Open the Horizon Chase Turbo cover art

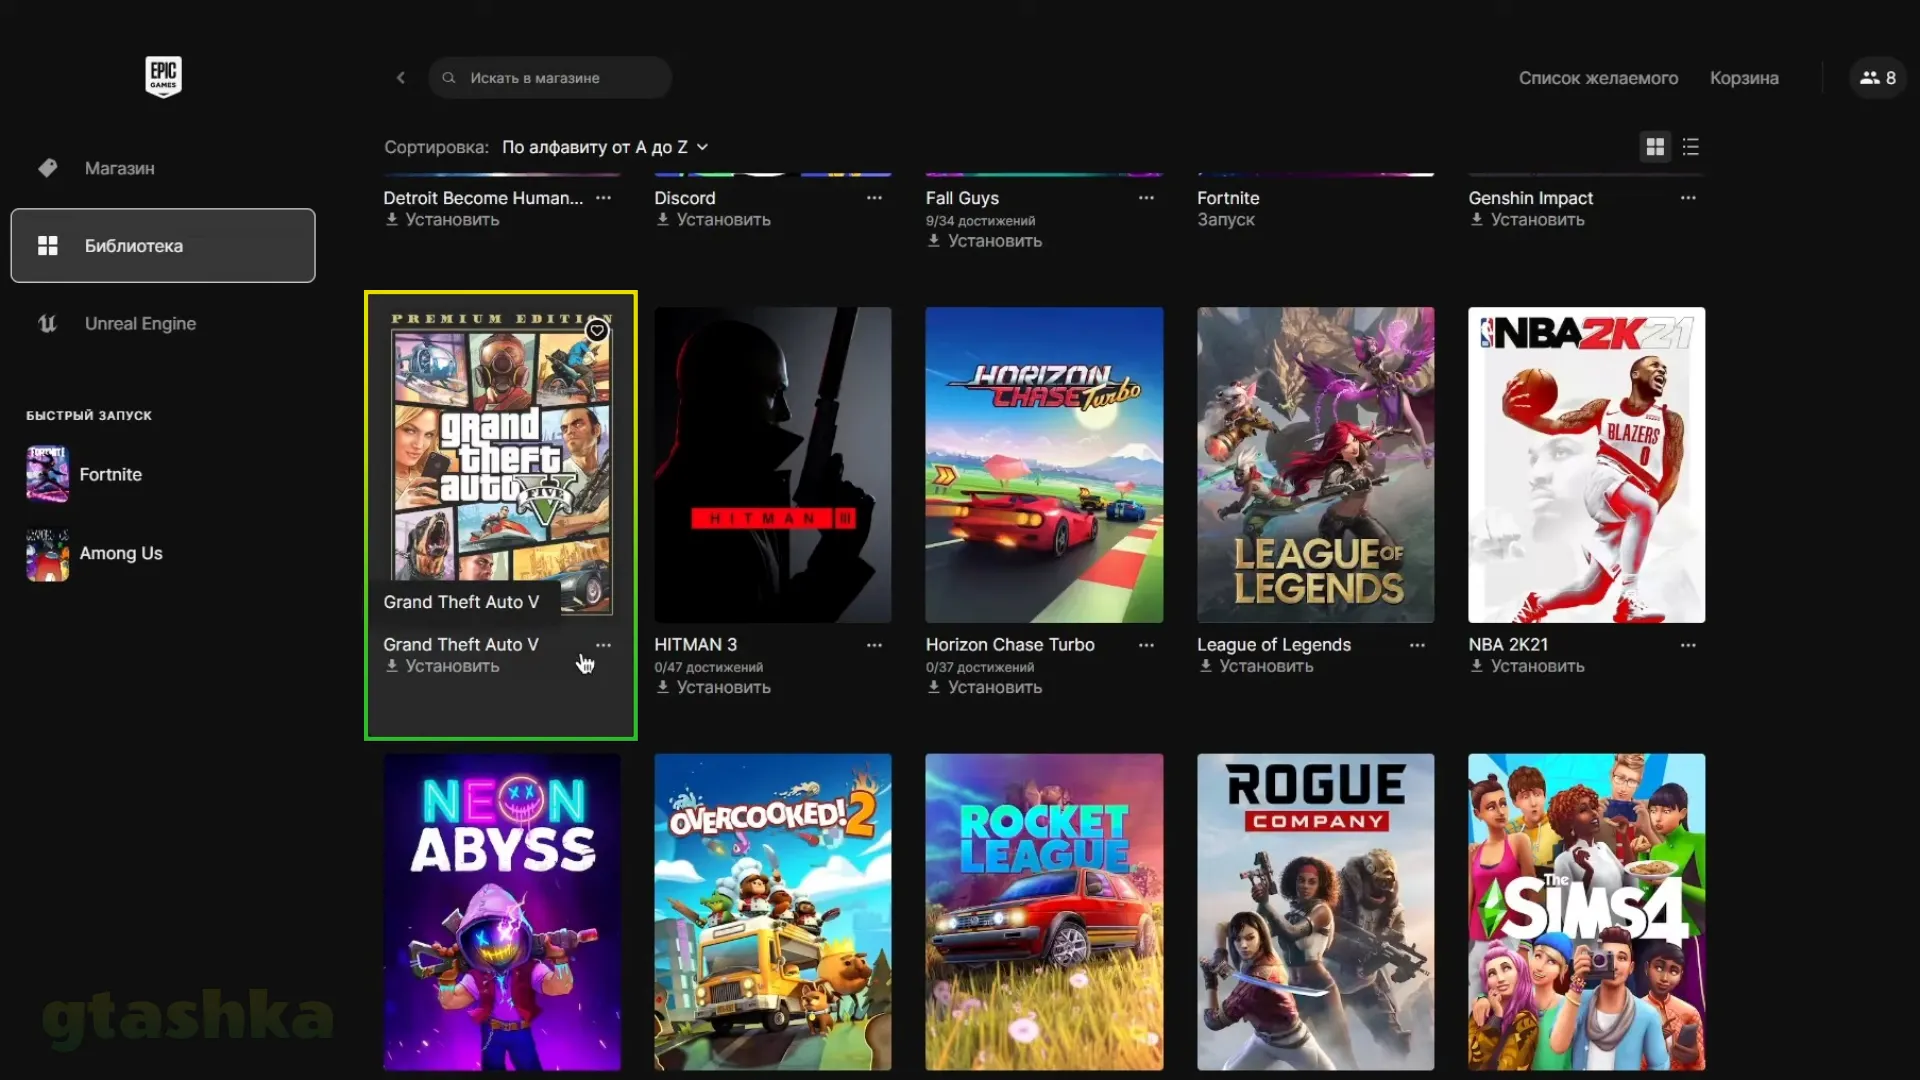(x=1044, y=465)
